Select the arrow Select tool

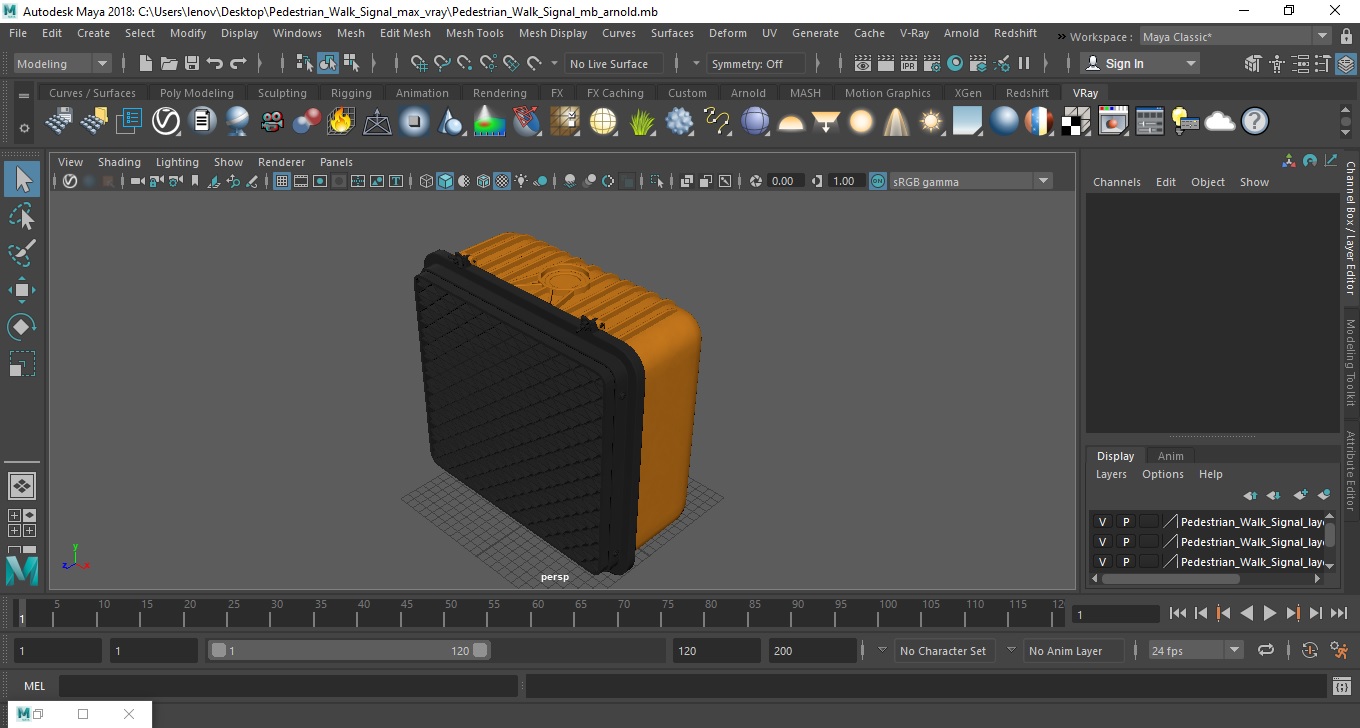(x=22, y=180)
